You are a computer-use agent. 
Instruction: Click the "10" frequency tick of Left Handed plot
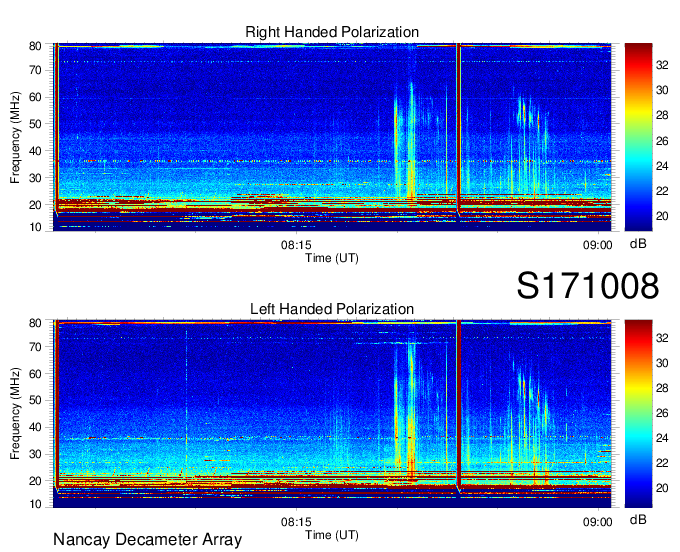coord(35,504)
